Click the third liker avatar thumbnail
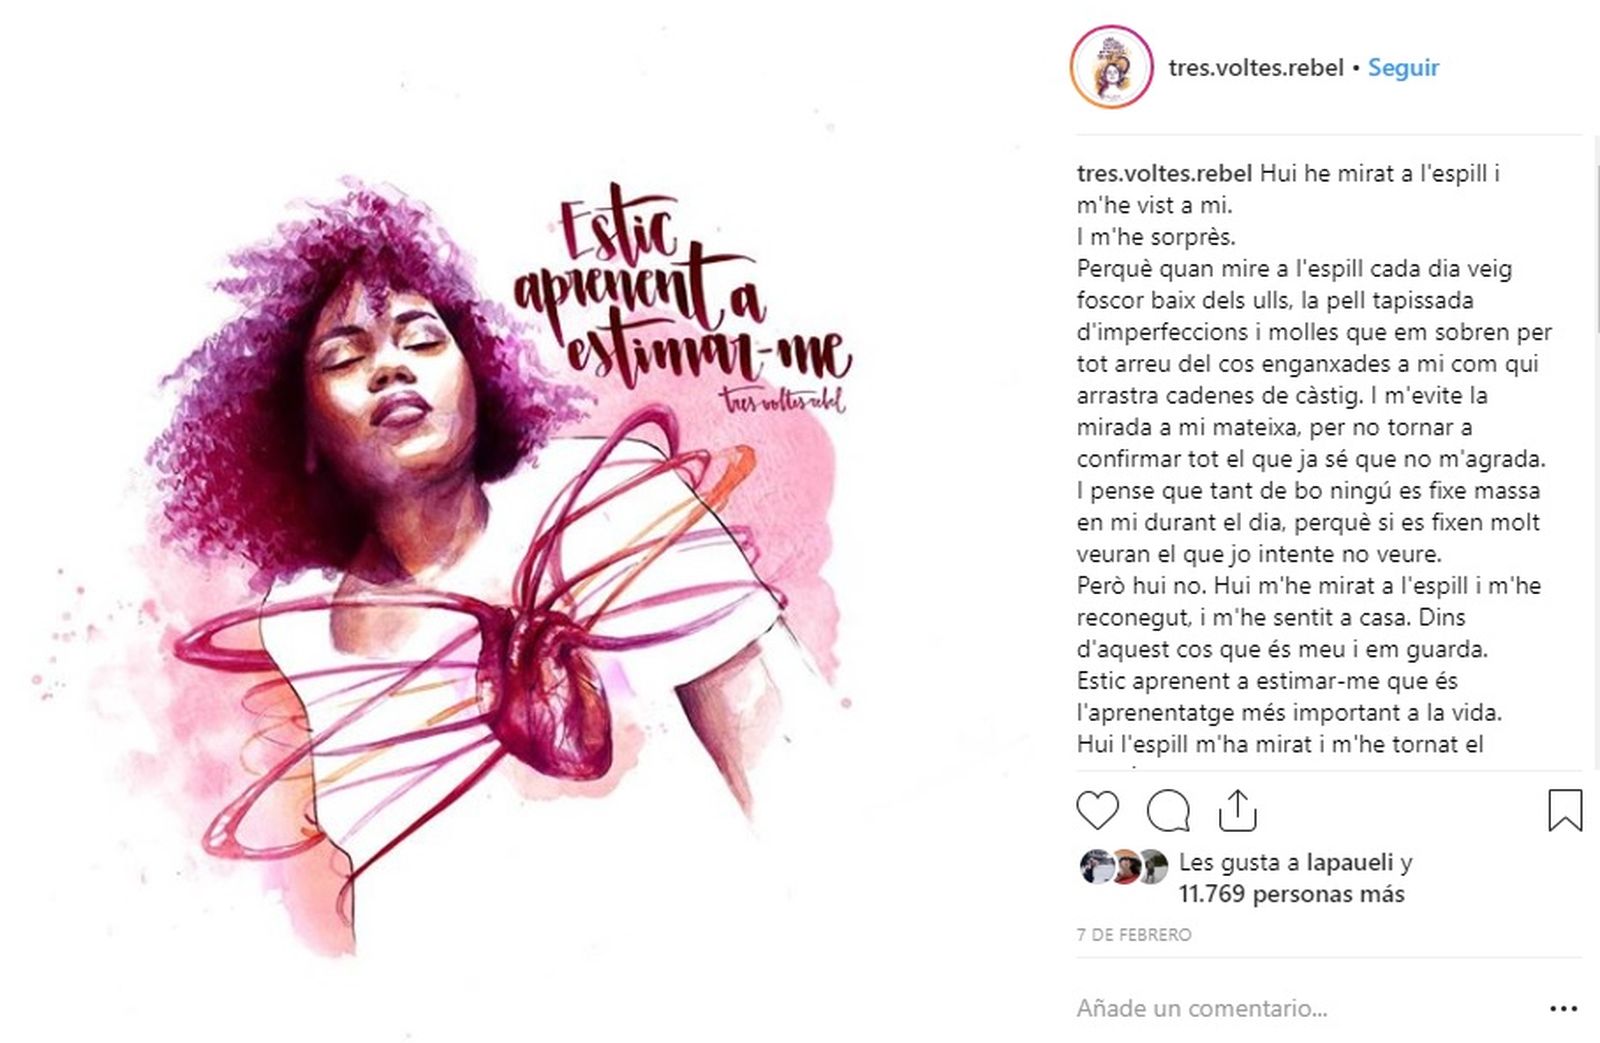 tap(1153, 866)
